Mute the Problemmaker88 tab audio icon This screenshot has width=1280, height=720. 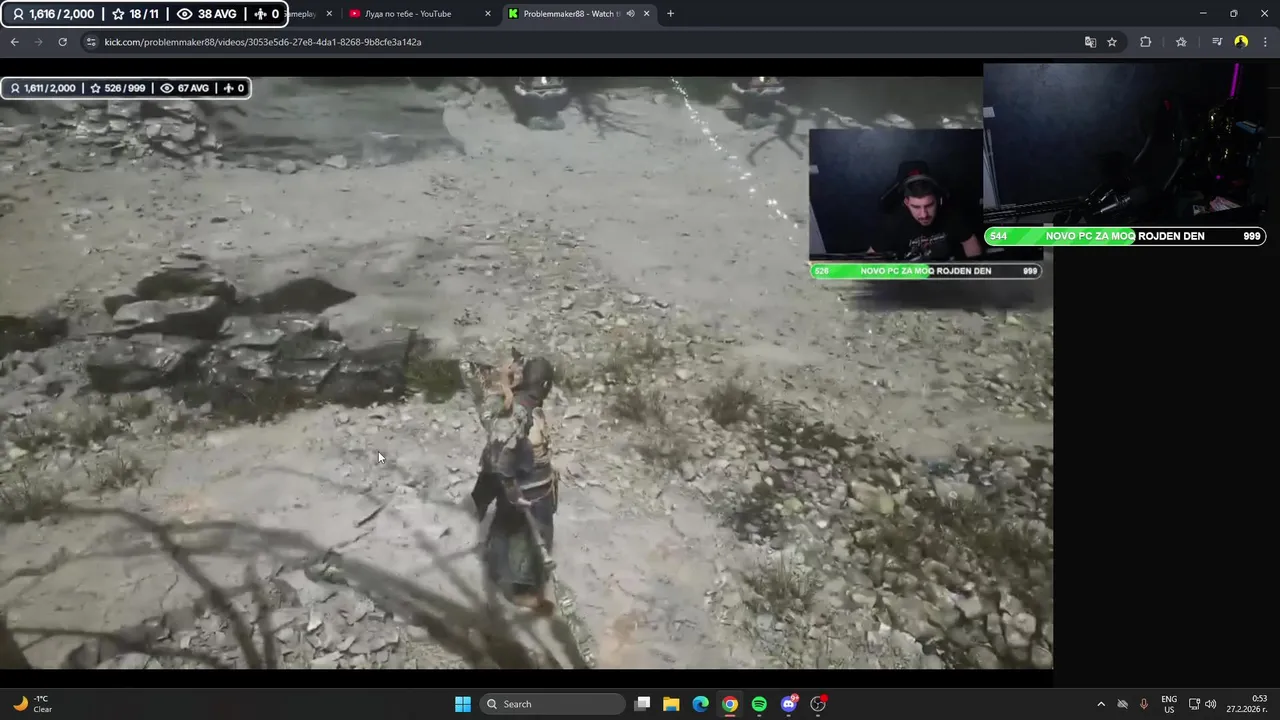click(x=630, y=14)
